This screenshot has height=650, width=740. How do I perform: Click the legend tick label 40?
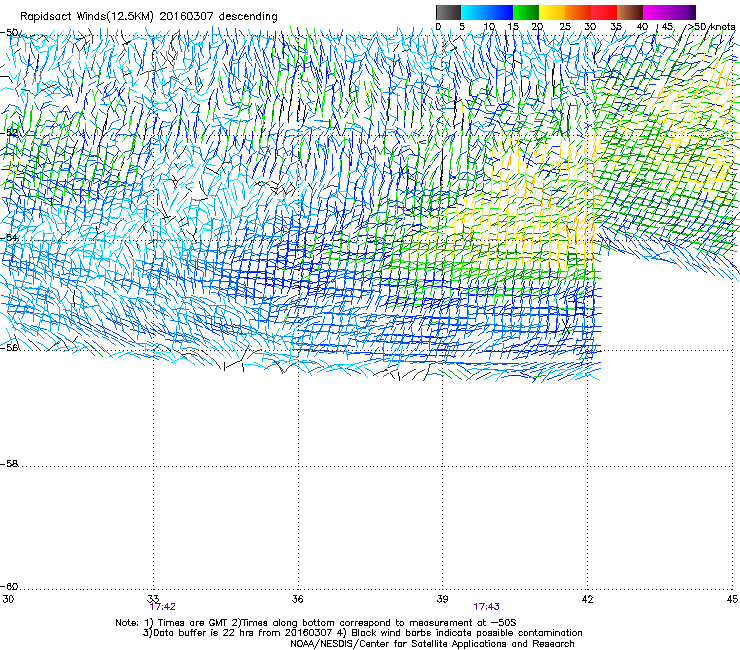(x=642, y=27)
